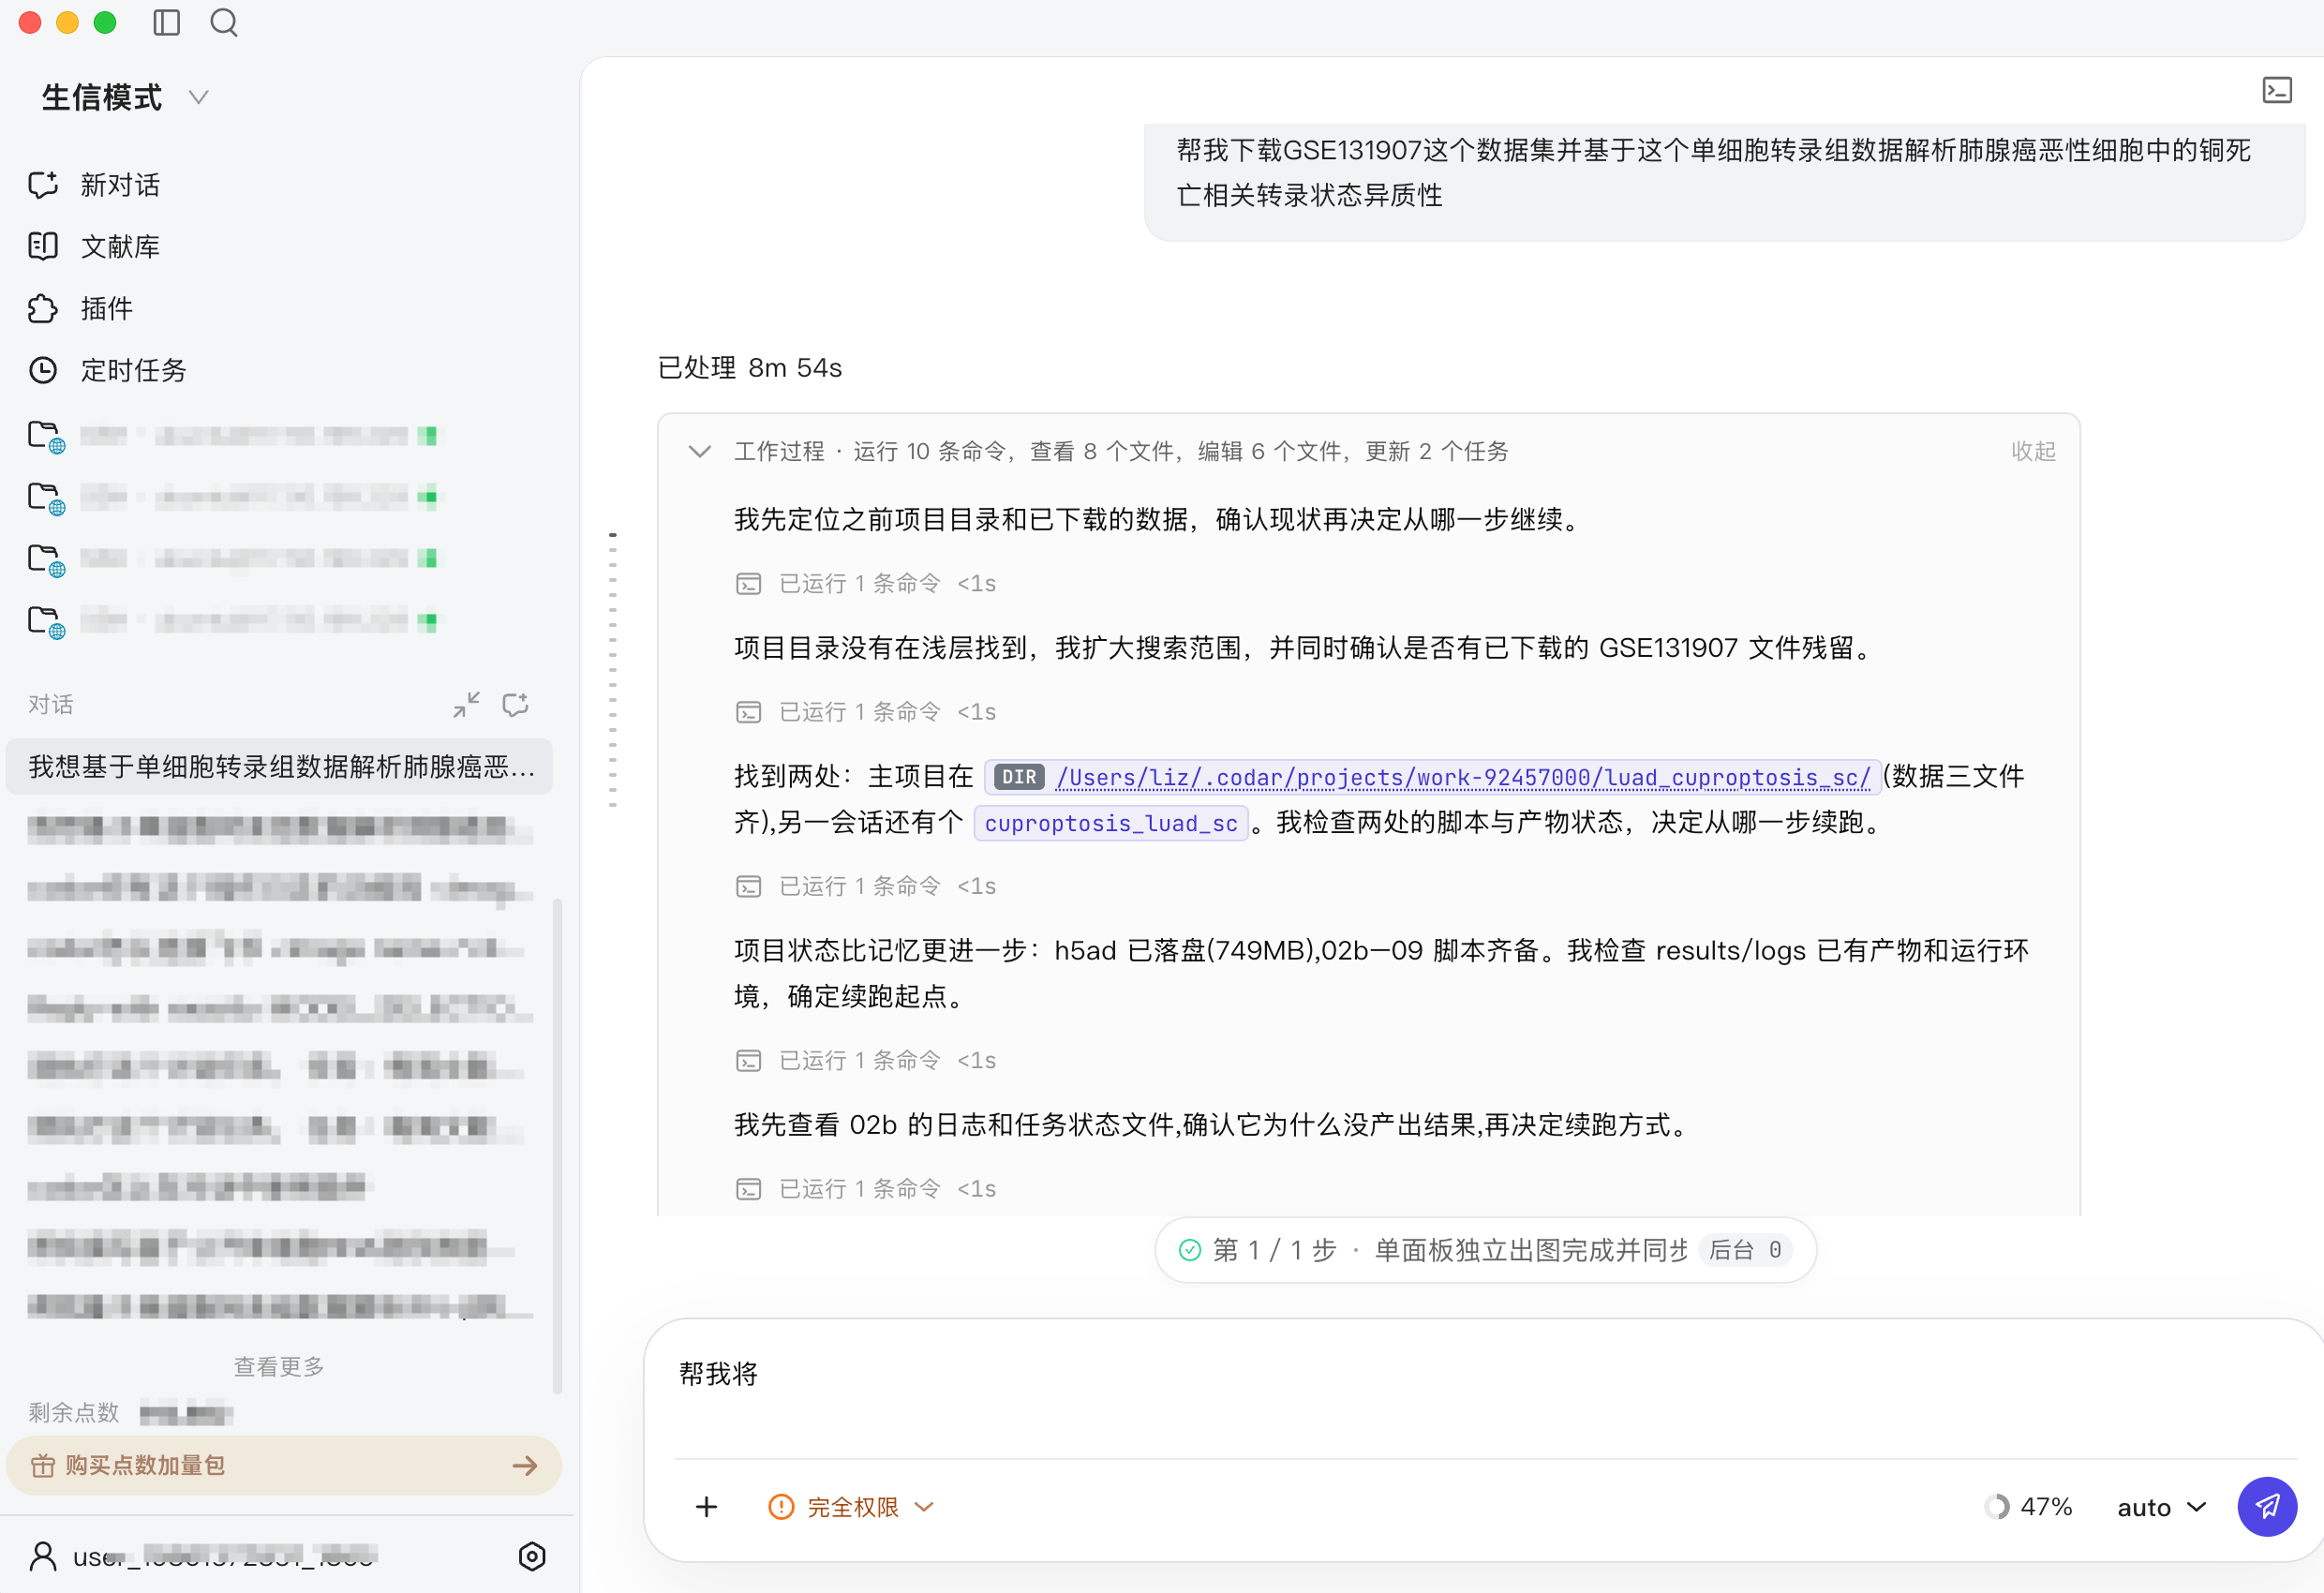Collapse the 工作过程 chevron expander
Image resolution: width=2324 pixels, height=1593 pixels.
coord(700,451)
